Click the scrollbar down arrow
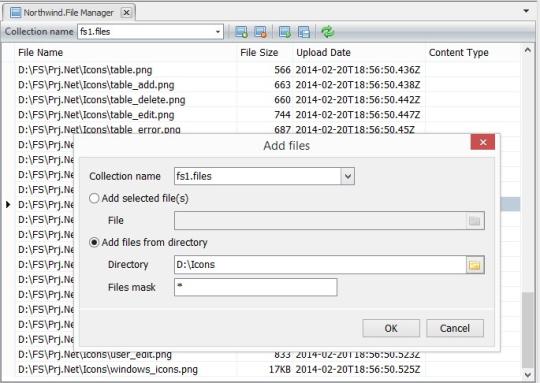This screenshot has width=540, height=383. pos(527,375)
